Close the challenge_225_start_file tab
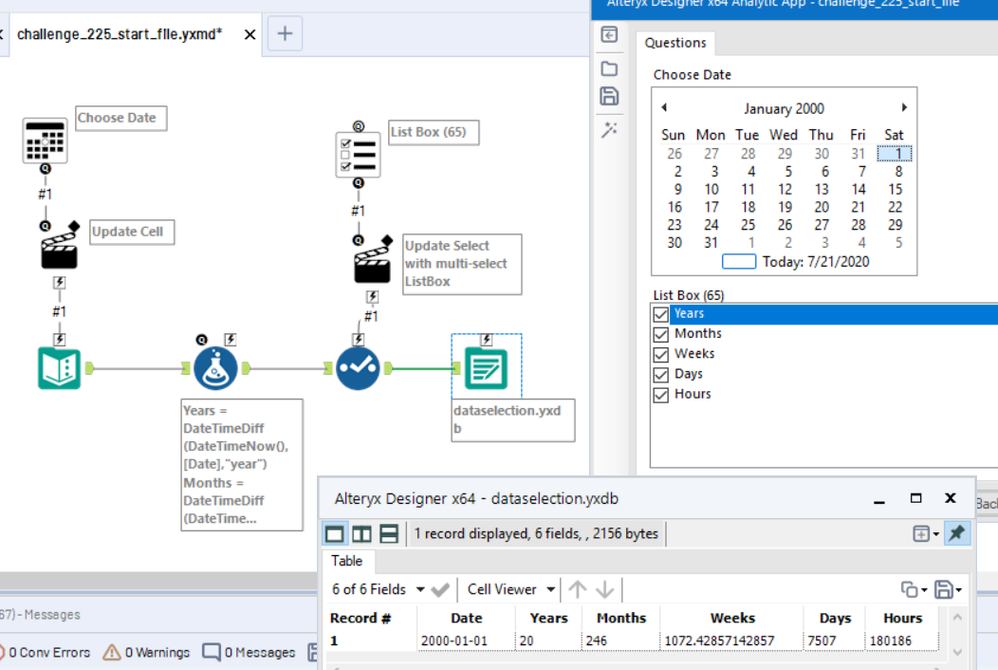 250,34
